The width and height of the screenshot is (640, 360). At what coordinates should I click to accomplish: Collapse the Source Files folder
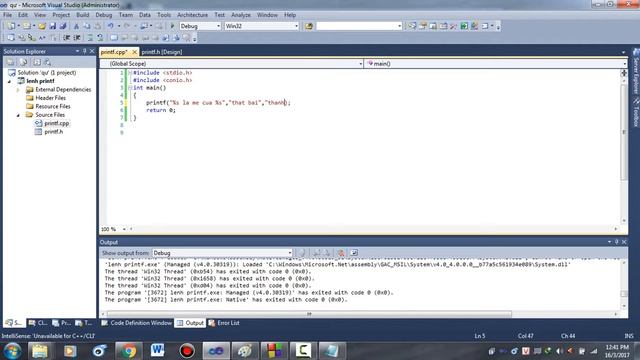(x=18, y=115)
